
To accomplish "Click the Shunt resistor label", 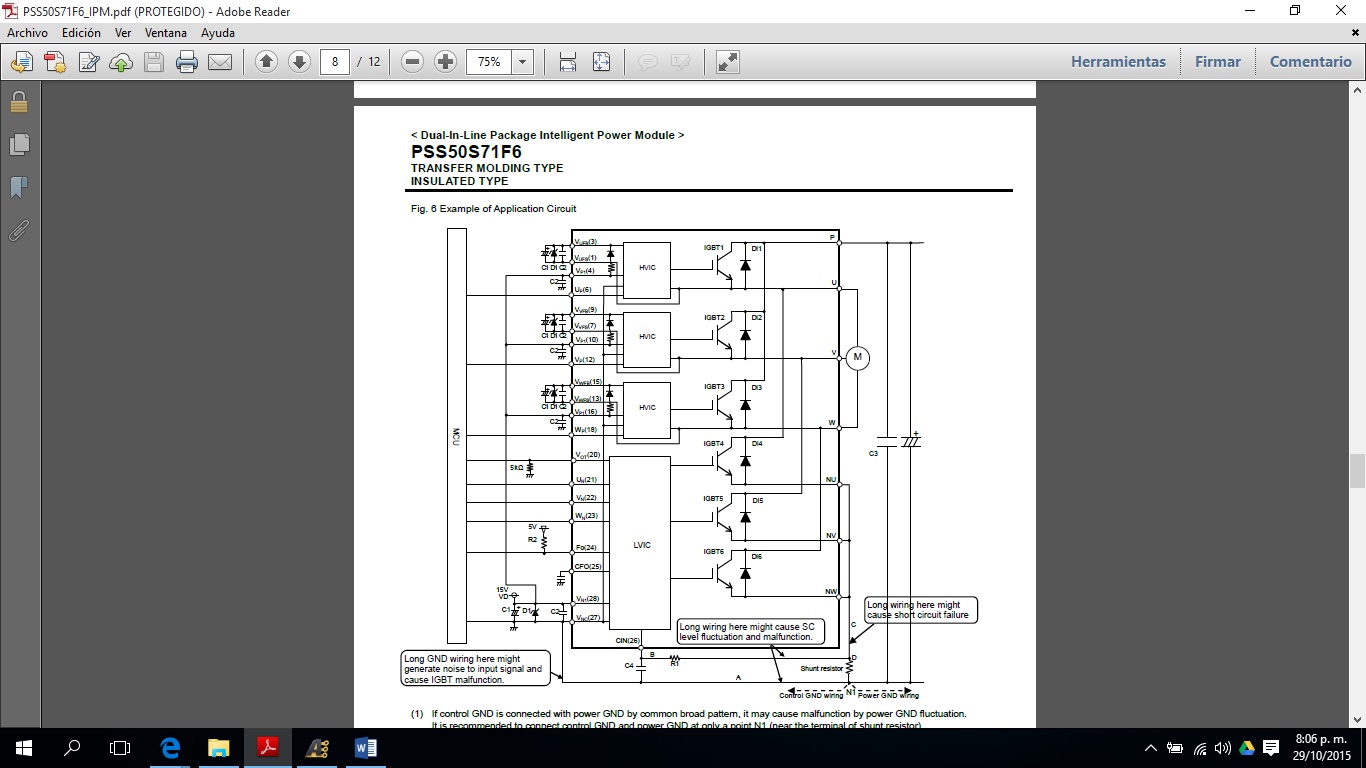I will coord(822,668).
